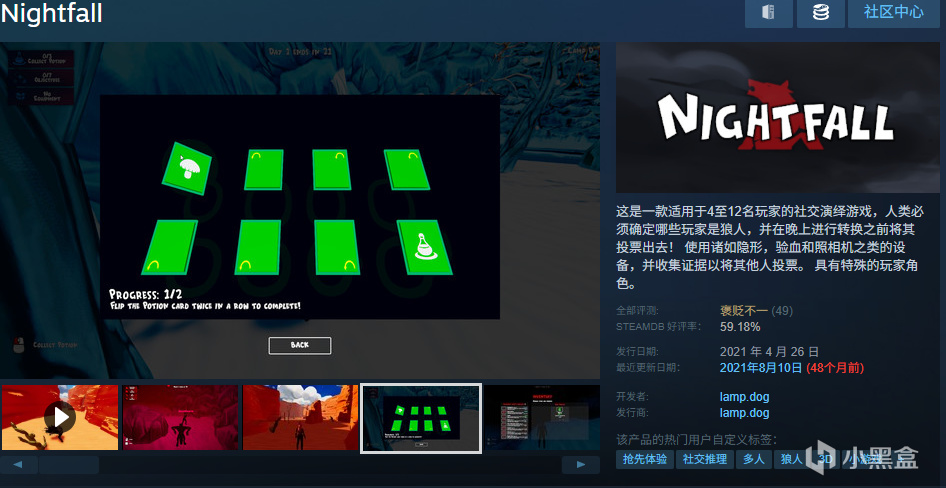The width and height of the screenshot is (946, 488).
Task: Click the 开发者: label
Action: click(632, 397)
